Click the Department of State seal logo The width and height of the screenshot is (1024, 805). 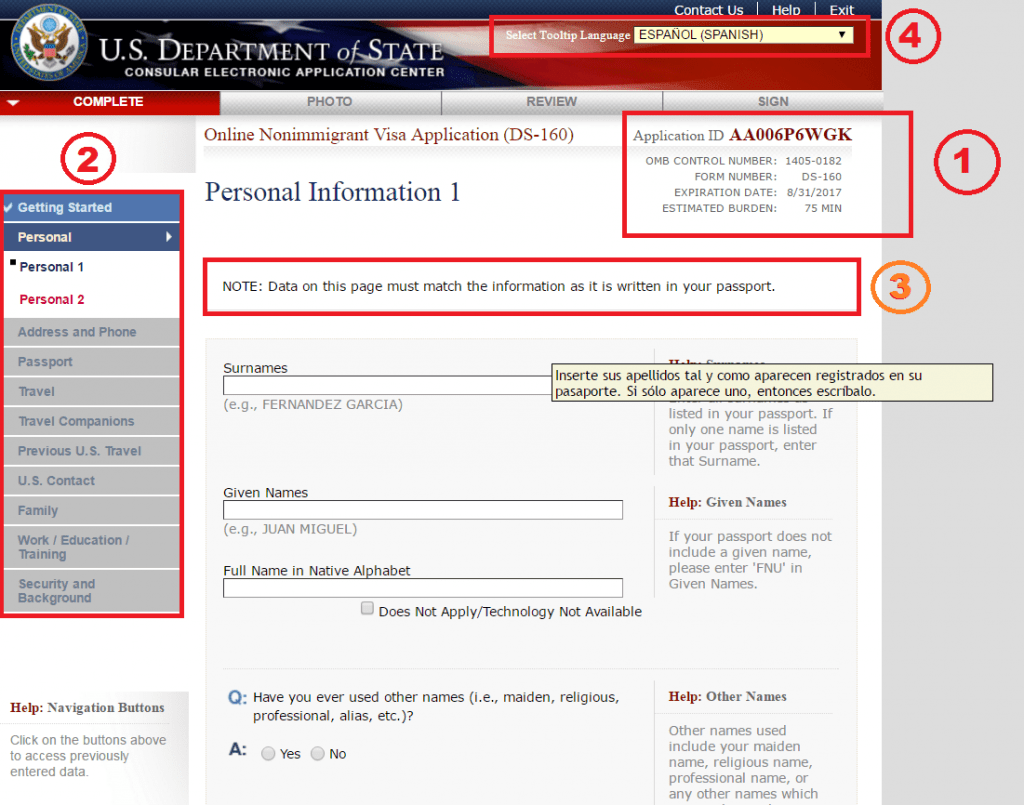click(50, 42)
